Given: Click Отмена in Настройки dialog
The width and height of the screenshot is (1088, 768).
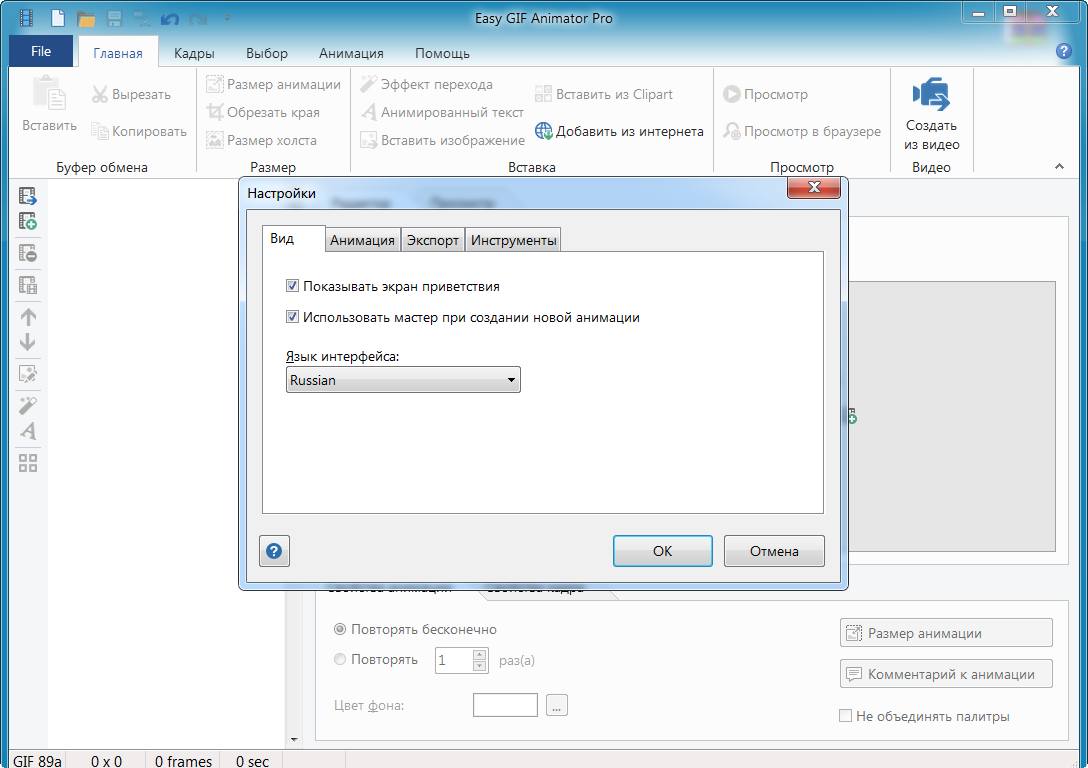Looking at the screenshot, I should point(774,551).
